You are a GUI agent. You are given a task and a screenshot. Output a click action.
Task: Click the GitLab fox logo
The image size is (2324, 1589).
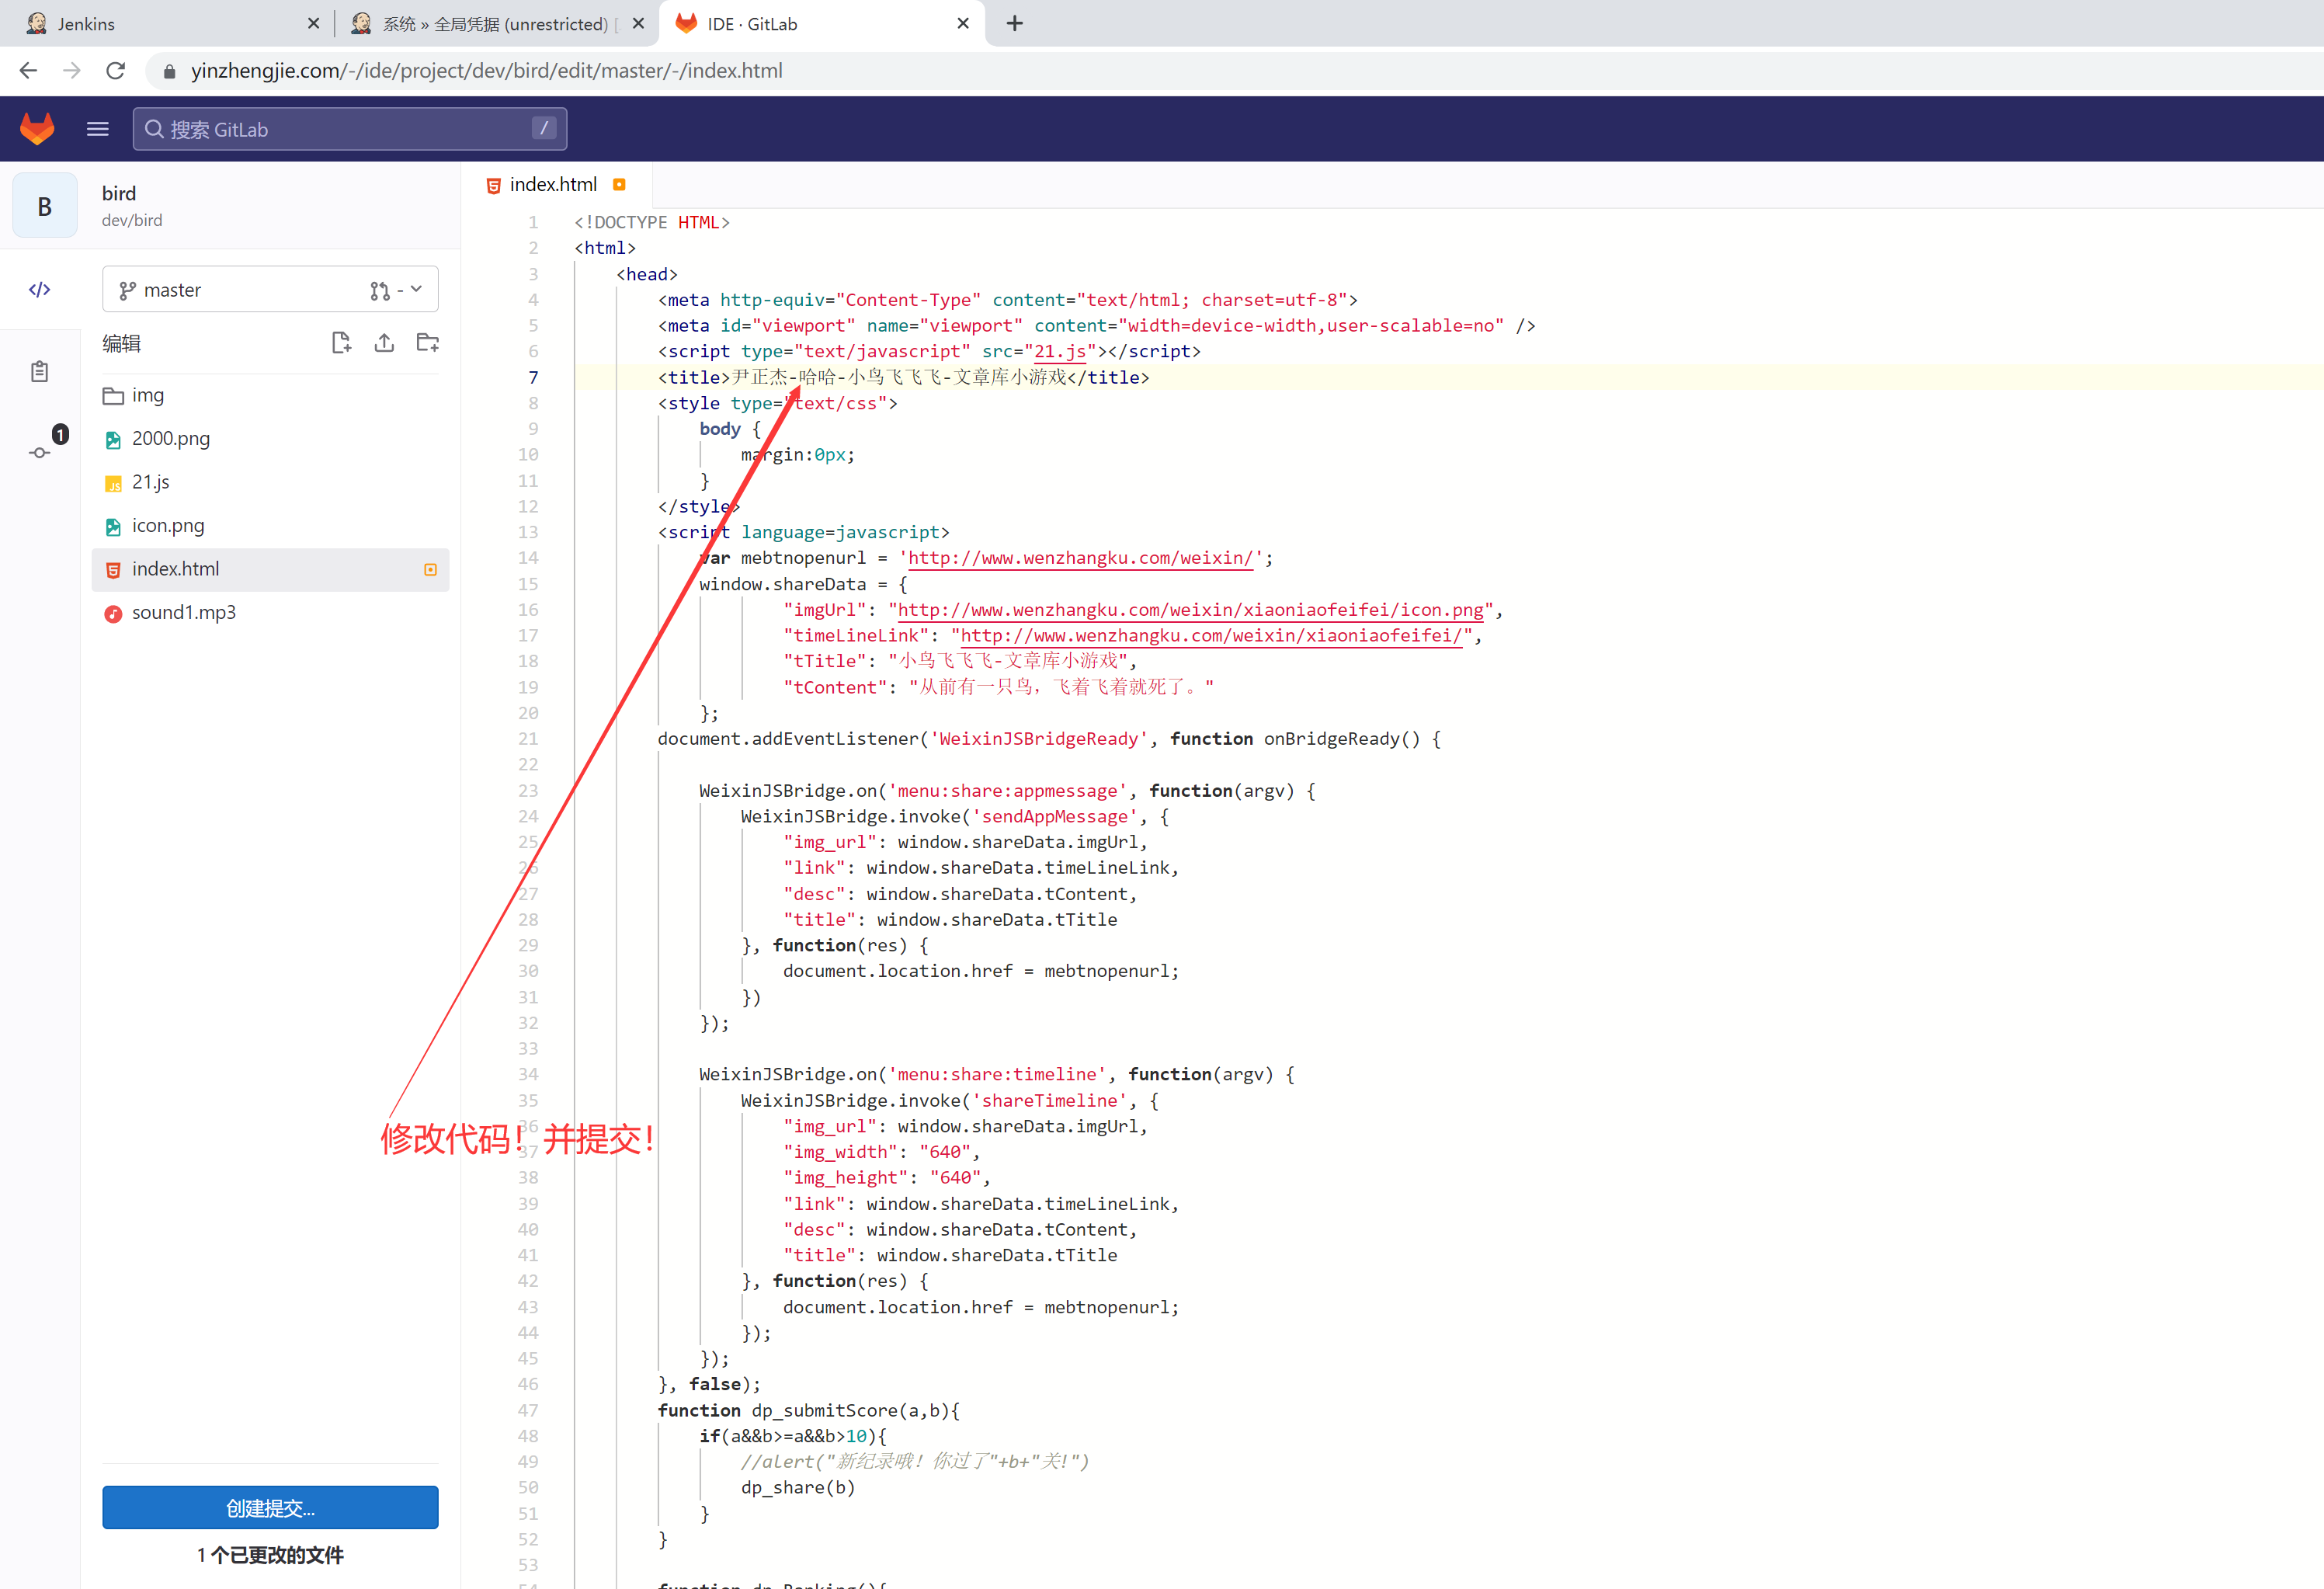click(37, 129)
